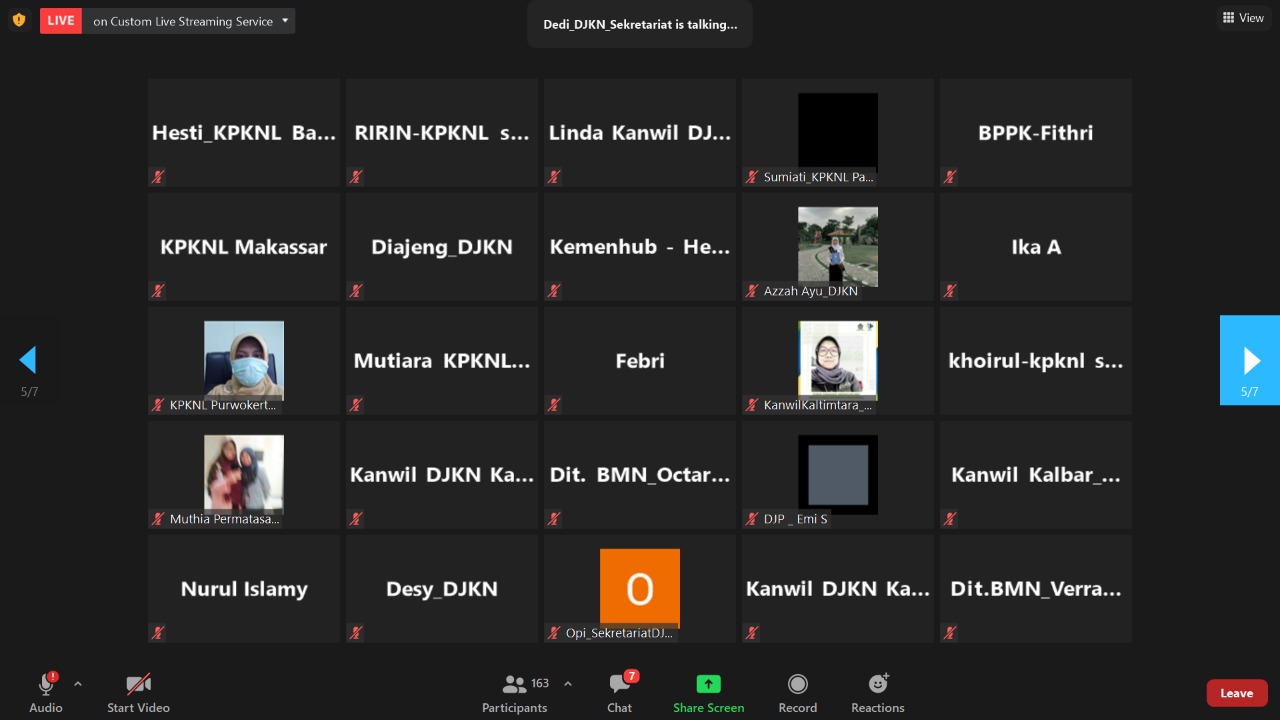The height and width of the screenshot is (720, 1280).
Task: Open the Participants panel
Action: tap(515, 692)
